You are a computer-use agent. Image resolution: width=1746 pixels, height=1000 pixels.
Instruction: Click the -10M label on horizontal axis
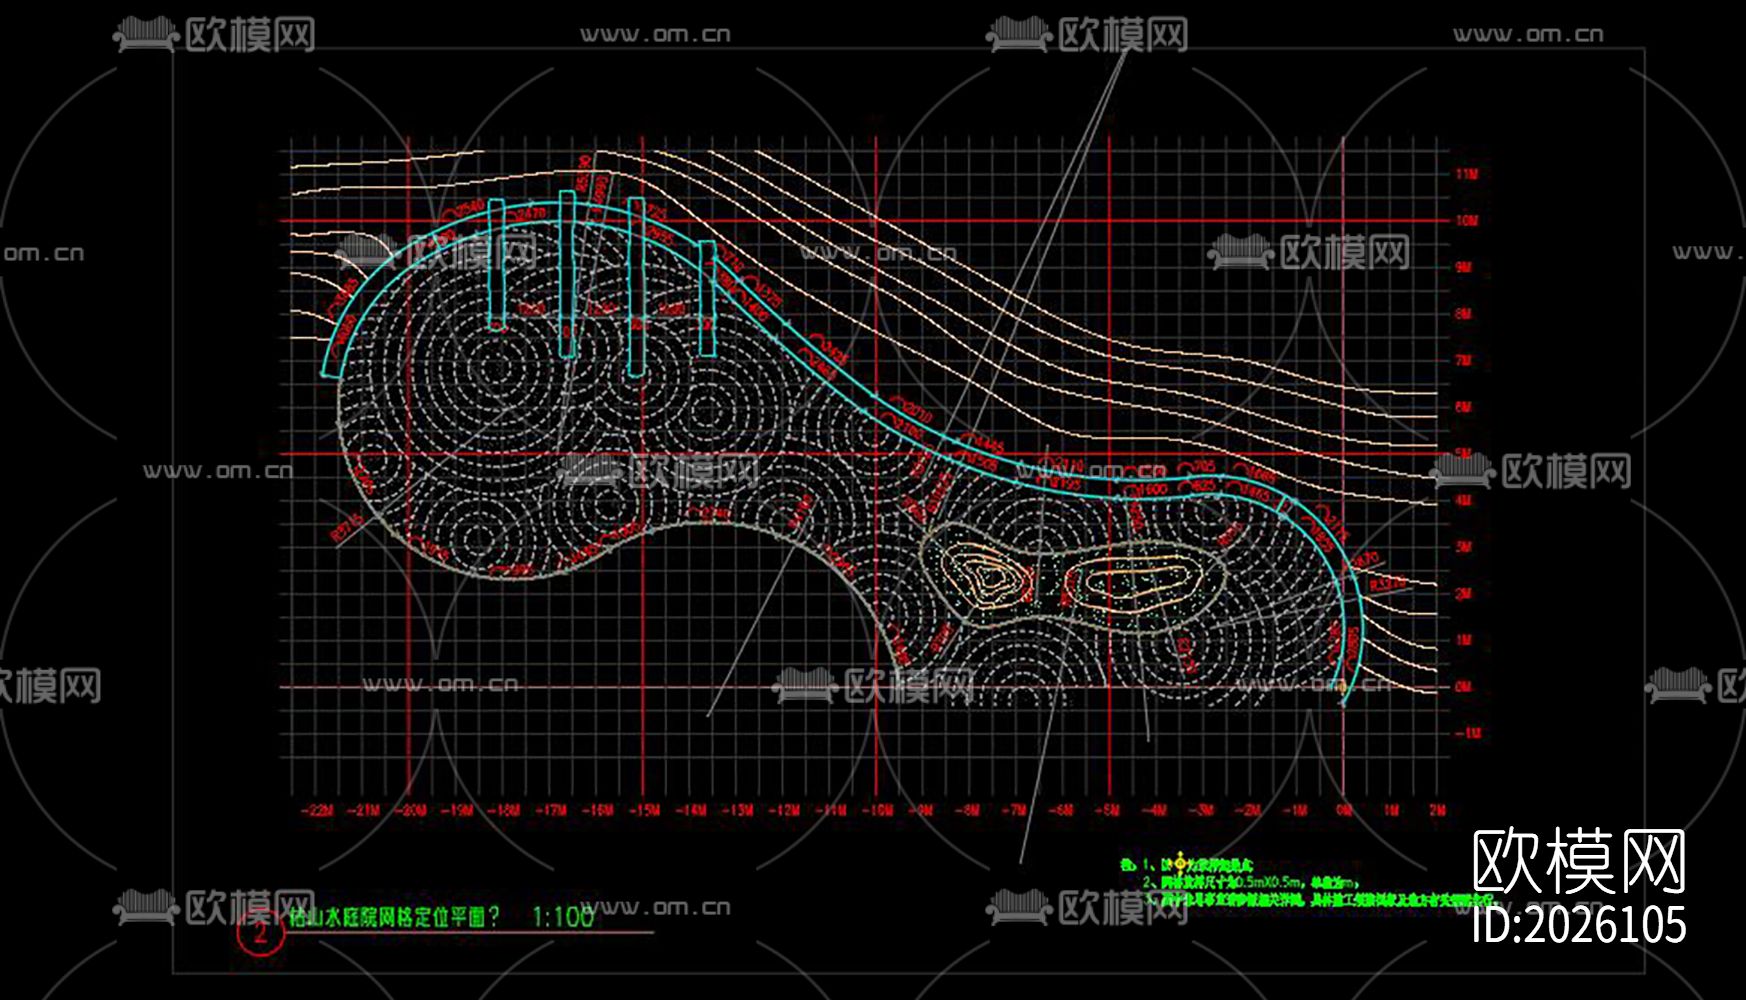point(877,810)
